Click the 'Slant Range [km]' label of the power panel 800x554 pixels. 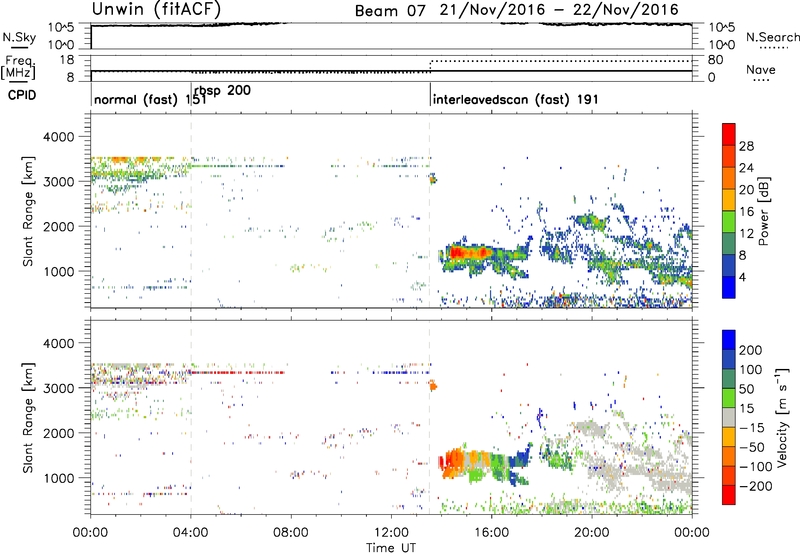[x=28, y=211]
